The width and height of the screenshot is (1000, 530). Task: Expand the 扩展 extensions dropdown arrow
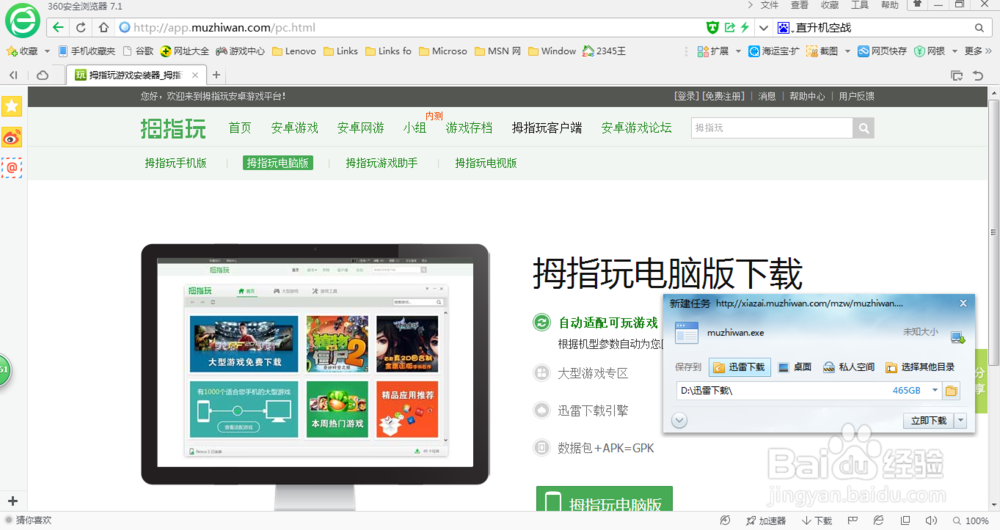click(x=738, y=51)
